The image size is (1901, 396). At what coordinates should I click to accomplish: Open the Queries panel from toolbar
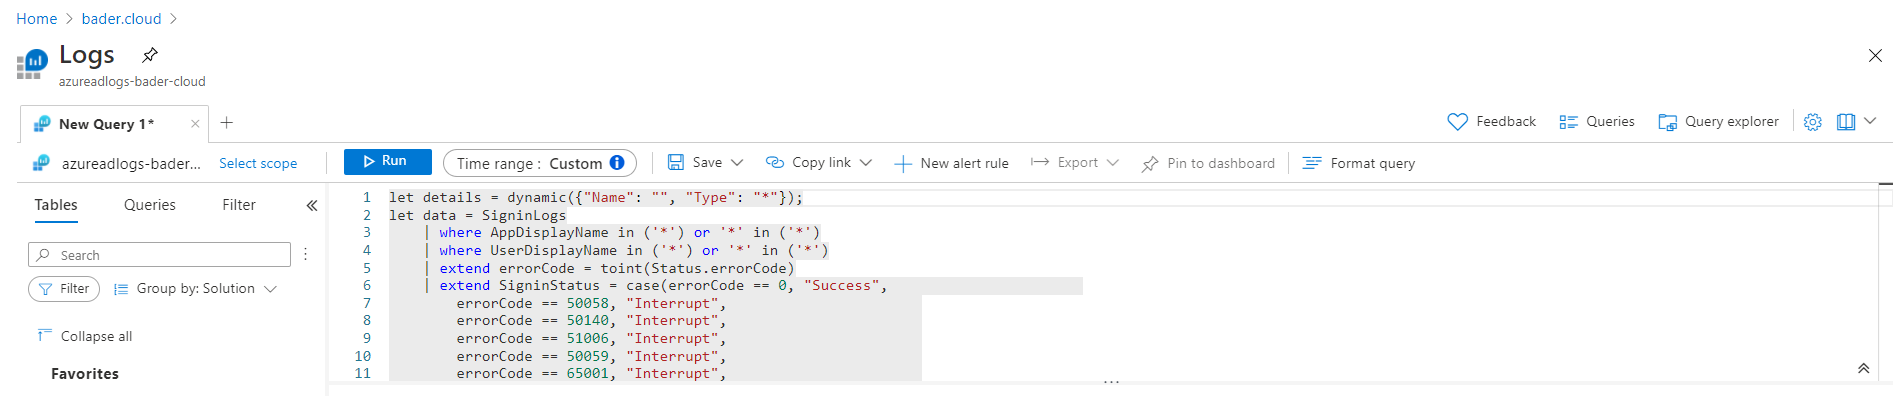pyautogui.click(x=1596, y=122)
